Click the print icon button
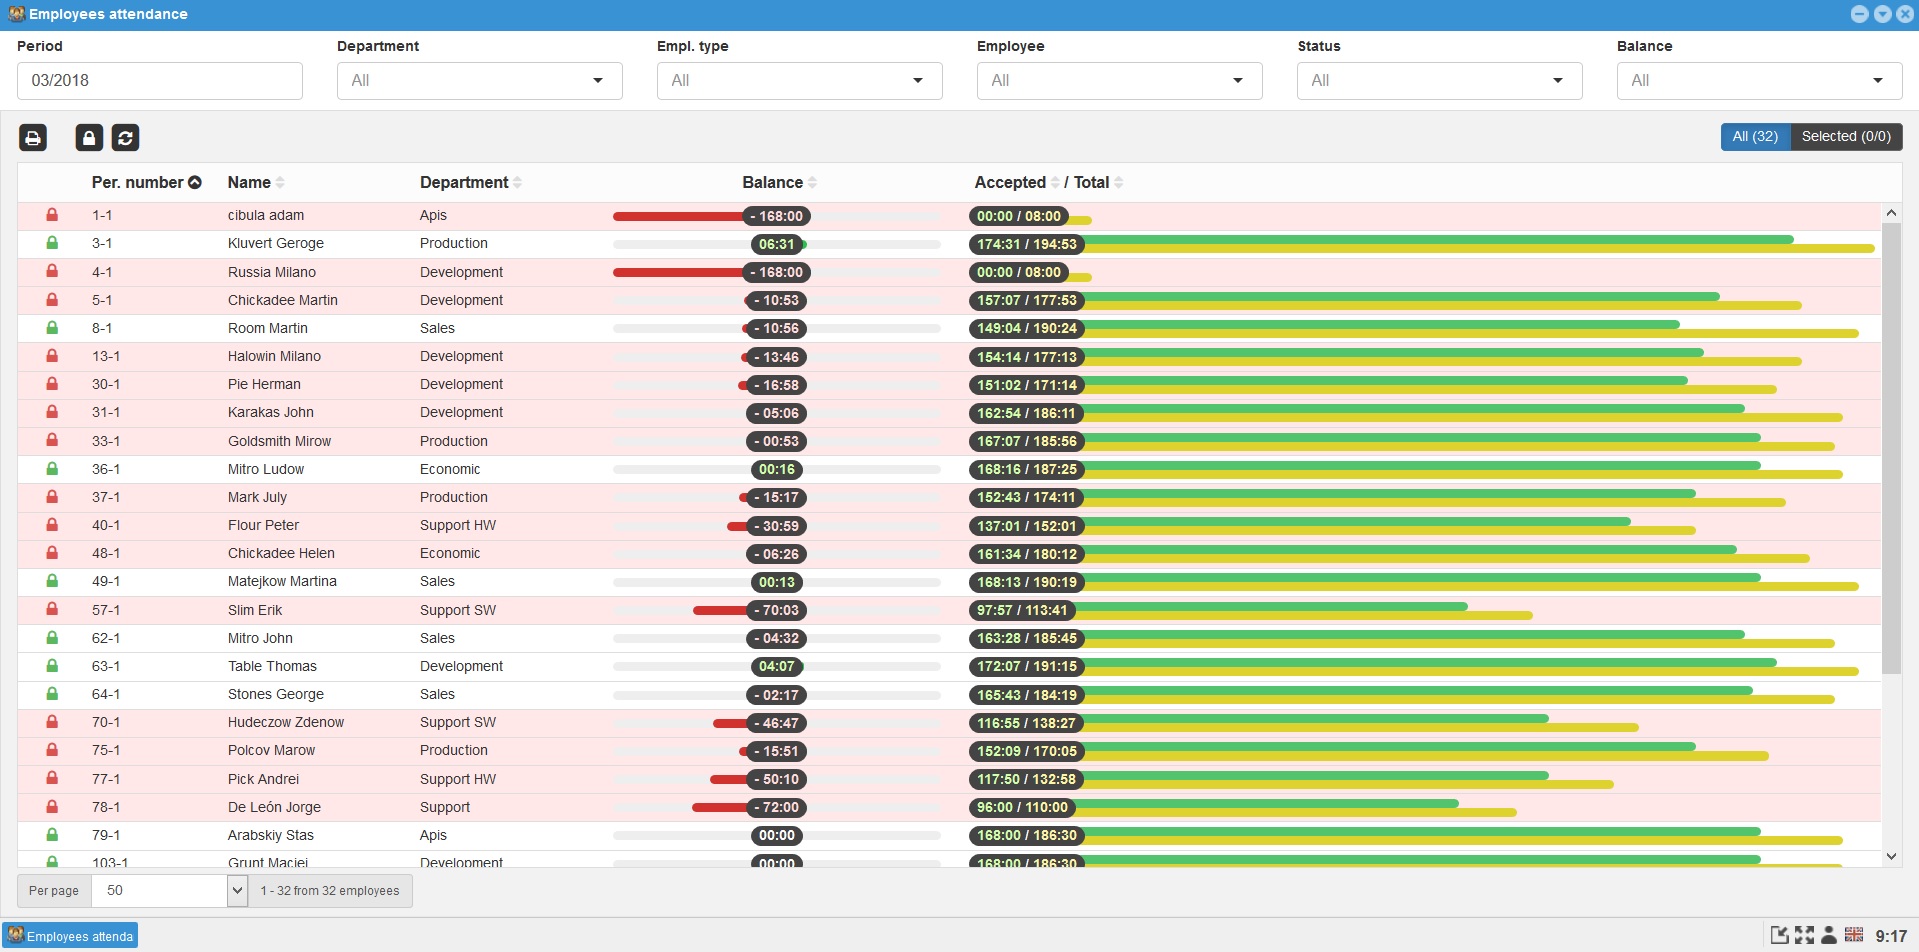Image resolution: width=1919 pixels, height=952 pixels. pyautogui.click(x=33, y=137)
